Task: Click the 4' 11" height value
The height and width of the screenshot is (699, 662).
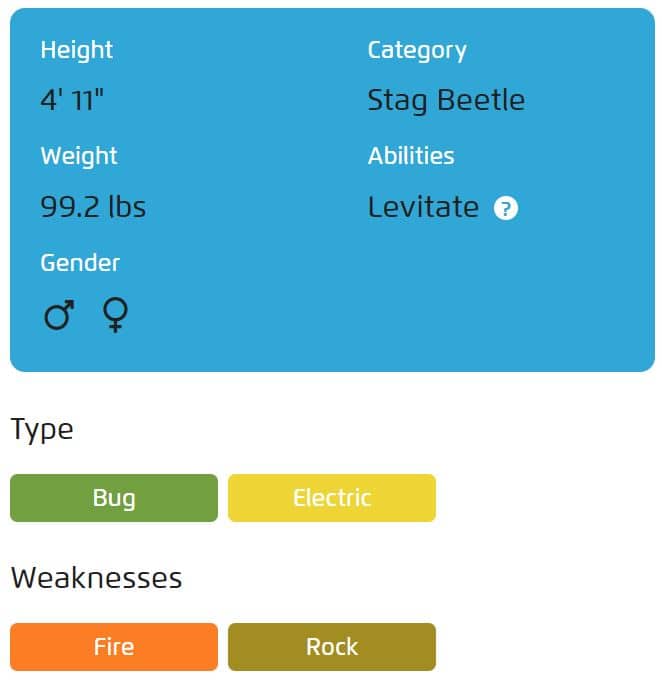Action: coord(72,100)
